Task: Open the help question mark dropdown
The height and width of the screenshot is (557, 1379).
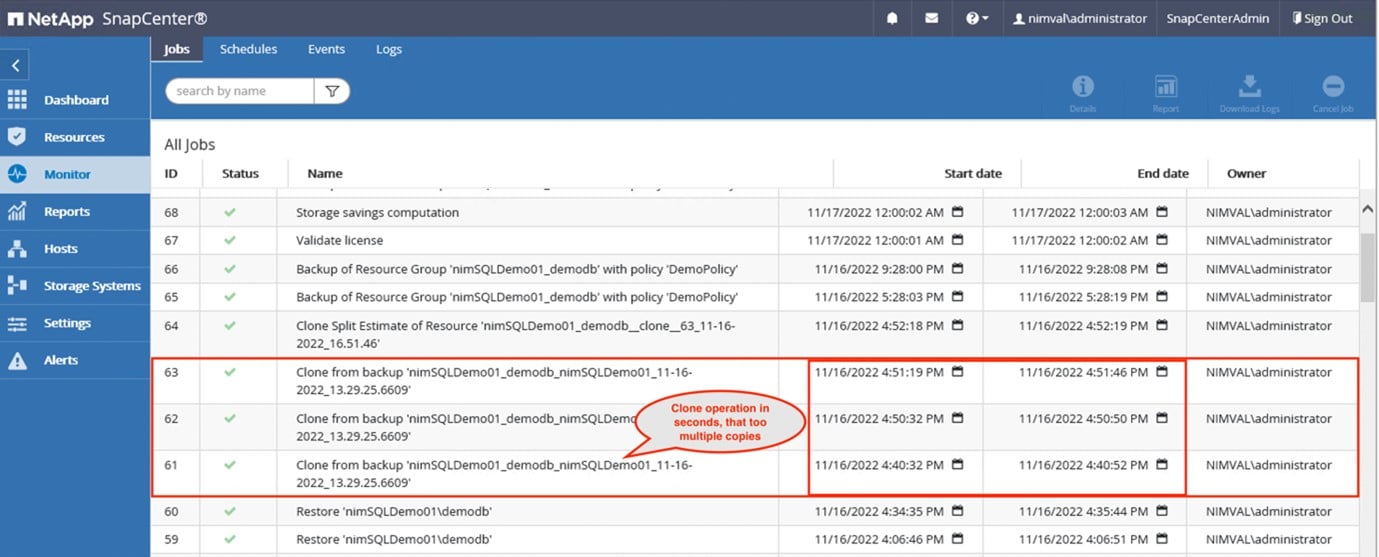Action: click(x=976, y=18)
